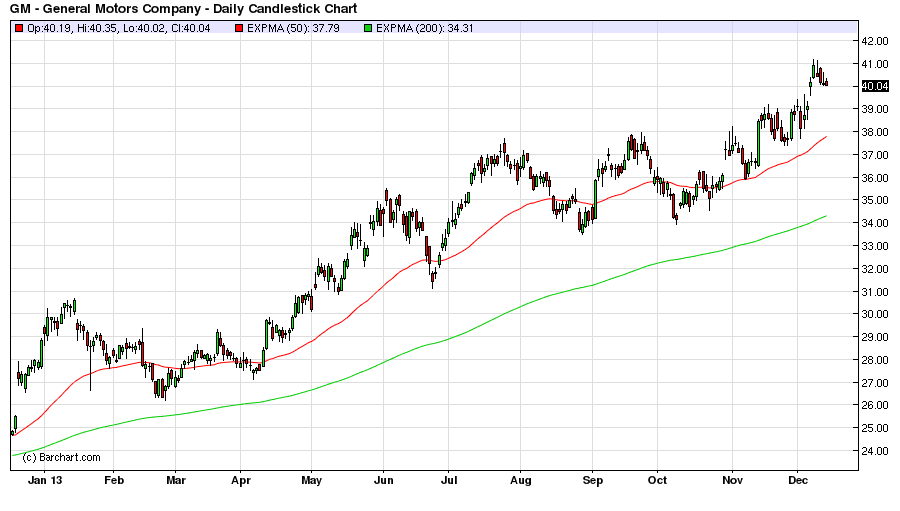Click the 24.00 price axis label
The image size is (900, 511).
click(x=875, y=451)
